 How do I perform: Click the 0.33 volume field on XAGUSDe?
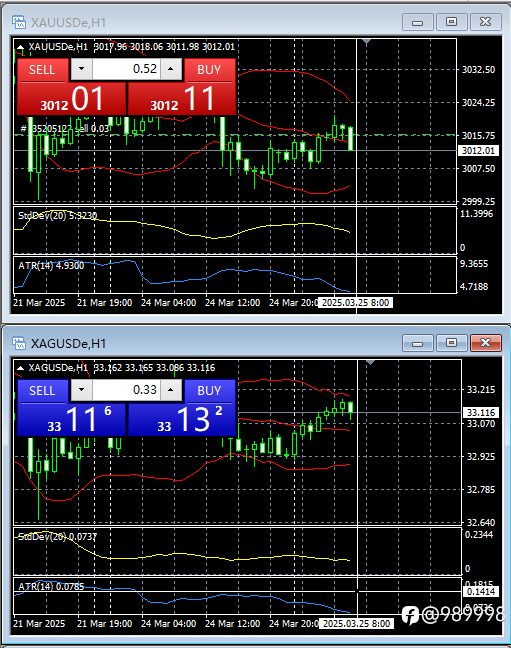pyautogui.click(x=126, y=390)
